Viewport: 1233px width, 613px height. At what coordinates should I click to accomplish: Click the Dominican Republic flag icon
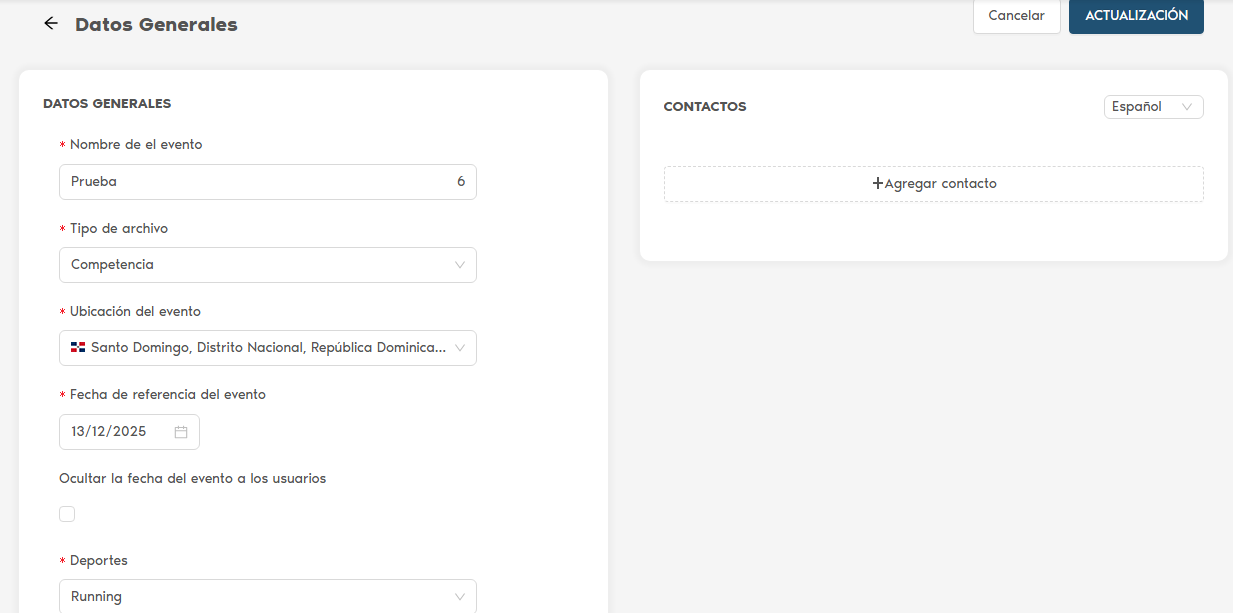pyautogui.click(x=78, y=348)
